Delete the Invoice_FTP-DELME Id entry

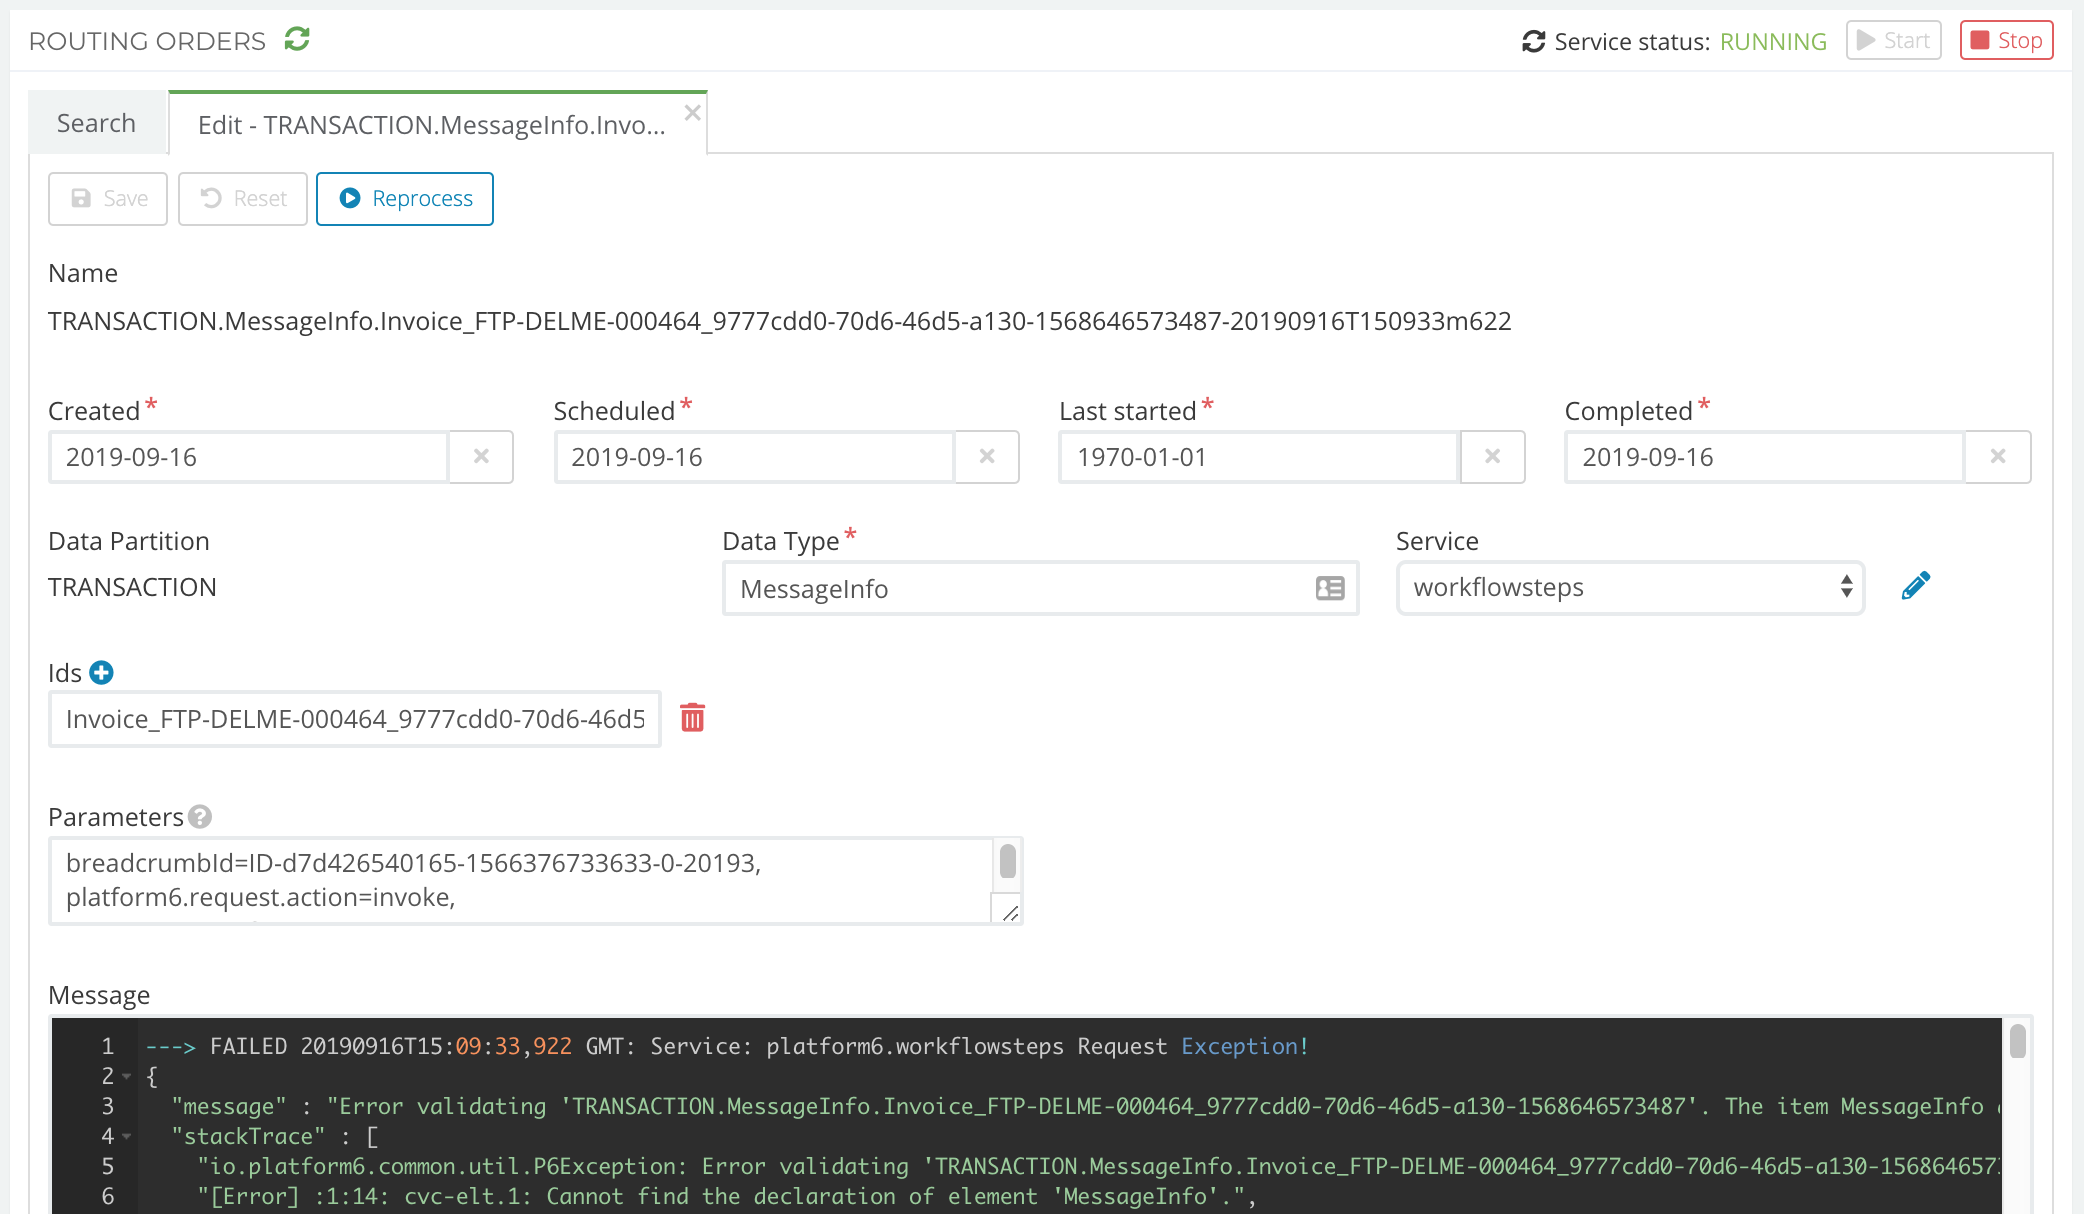[693, 718]
